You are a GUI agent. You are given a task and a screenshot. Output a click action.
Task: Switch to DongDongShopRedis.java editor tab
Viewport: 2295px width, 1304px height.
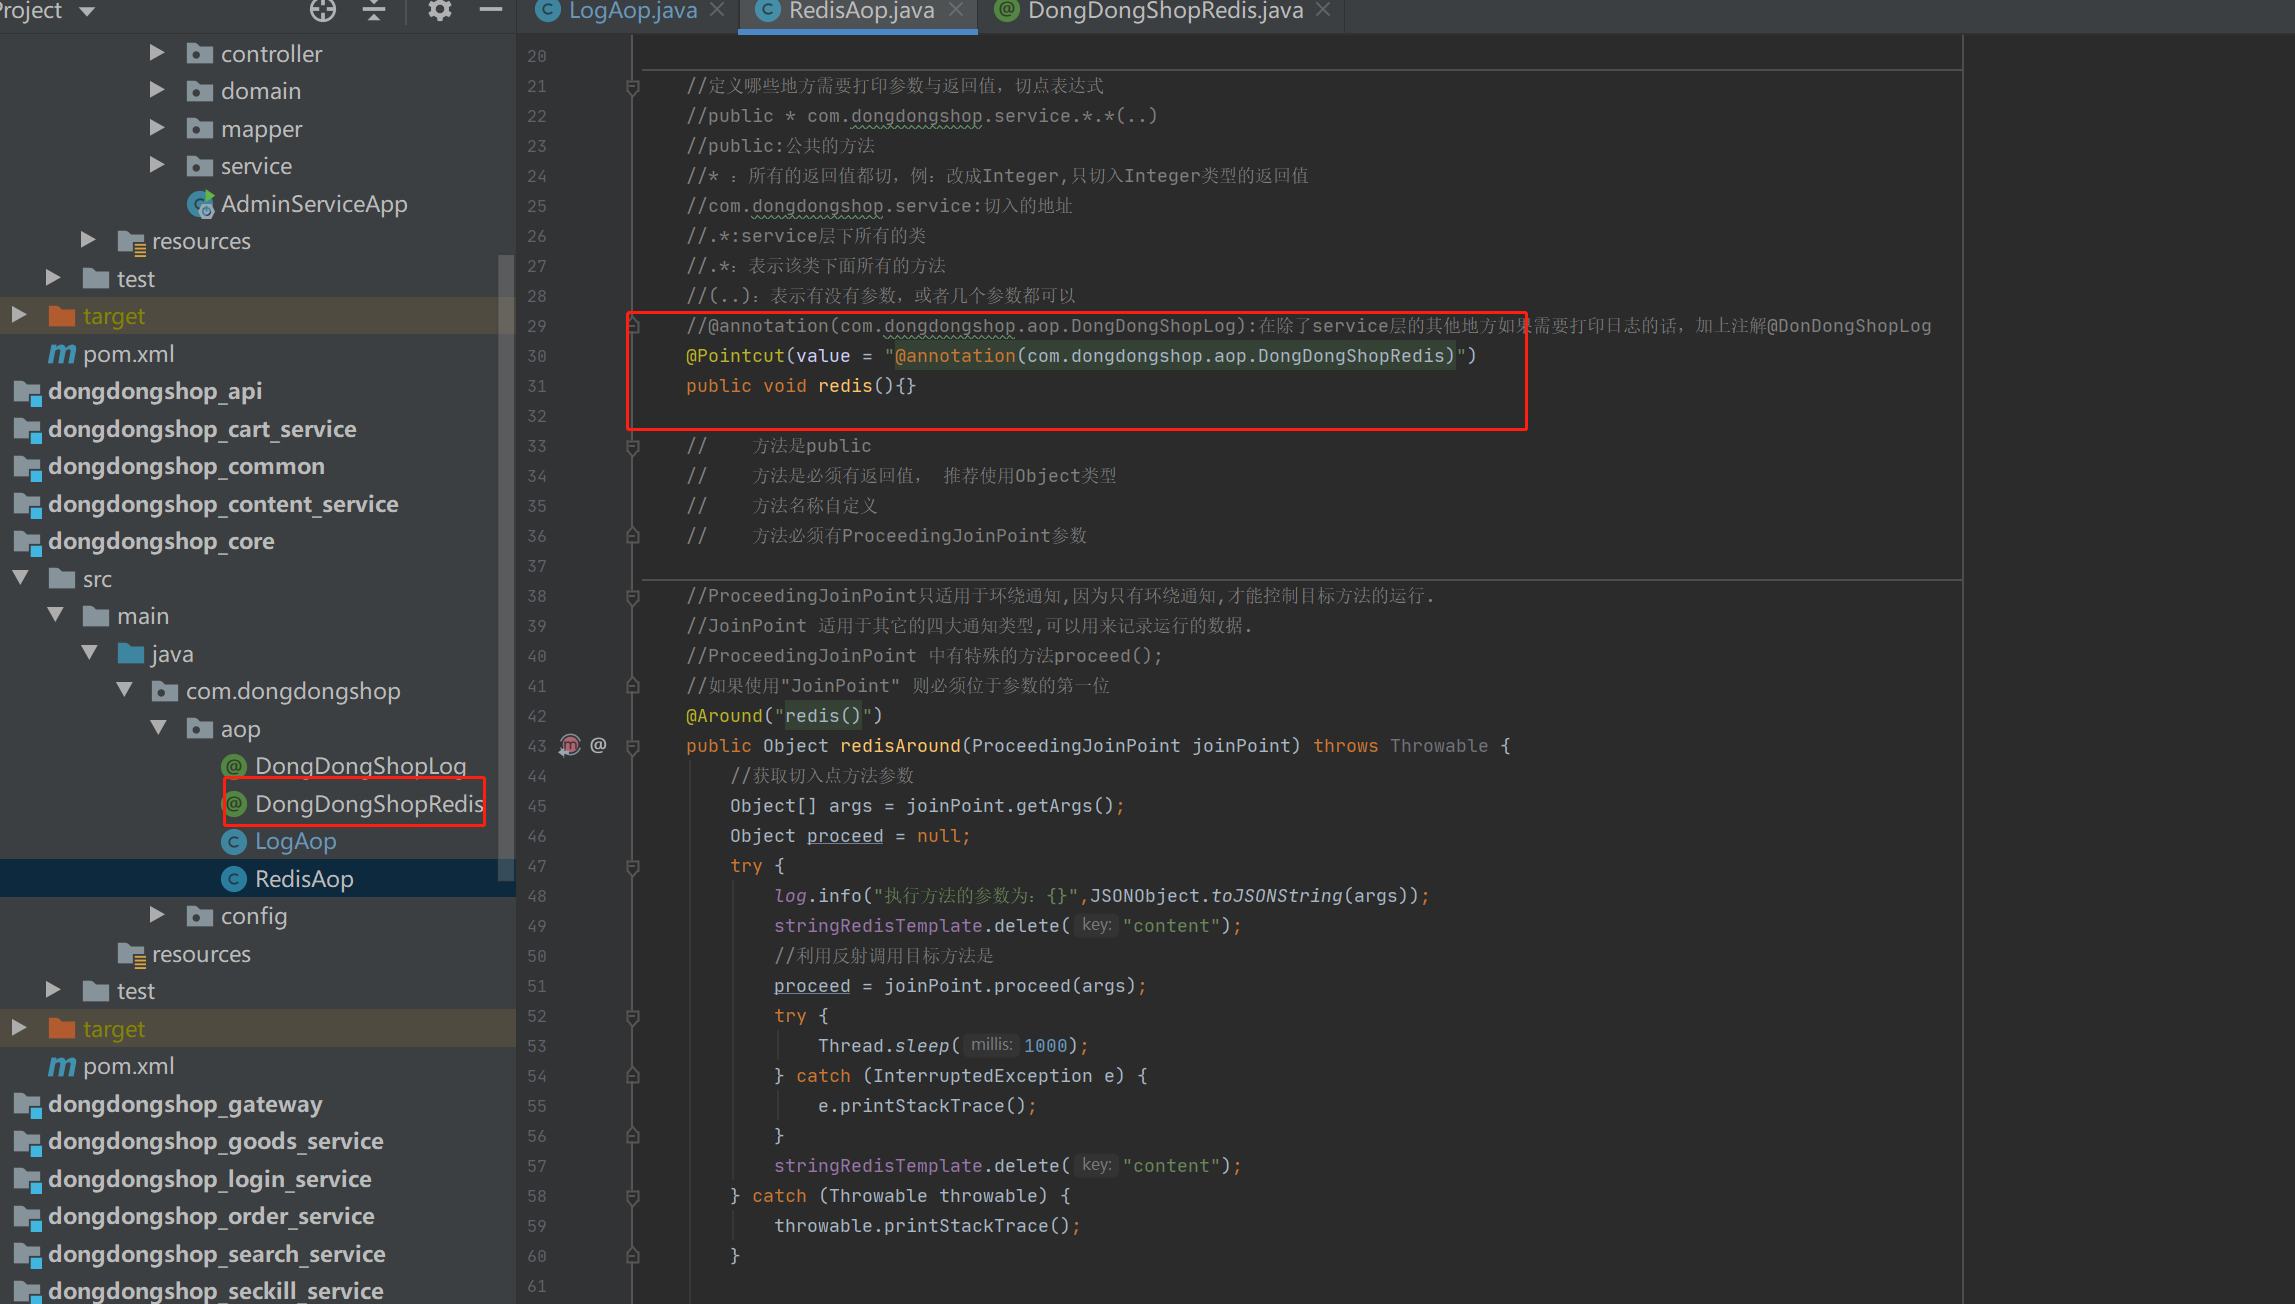pyautogui.click(x=1164, y=11)
